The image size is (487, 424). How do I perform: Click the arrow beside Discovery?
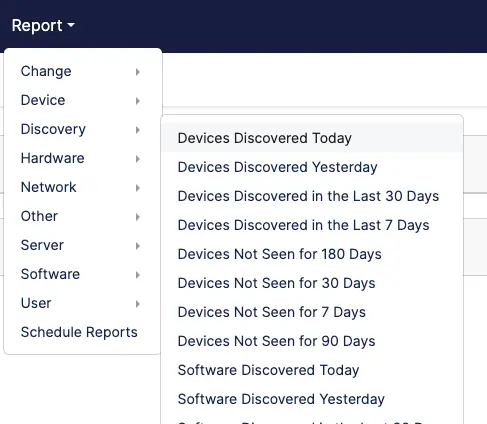coord(138,130)
